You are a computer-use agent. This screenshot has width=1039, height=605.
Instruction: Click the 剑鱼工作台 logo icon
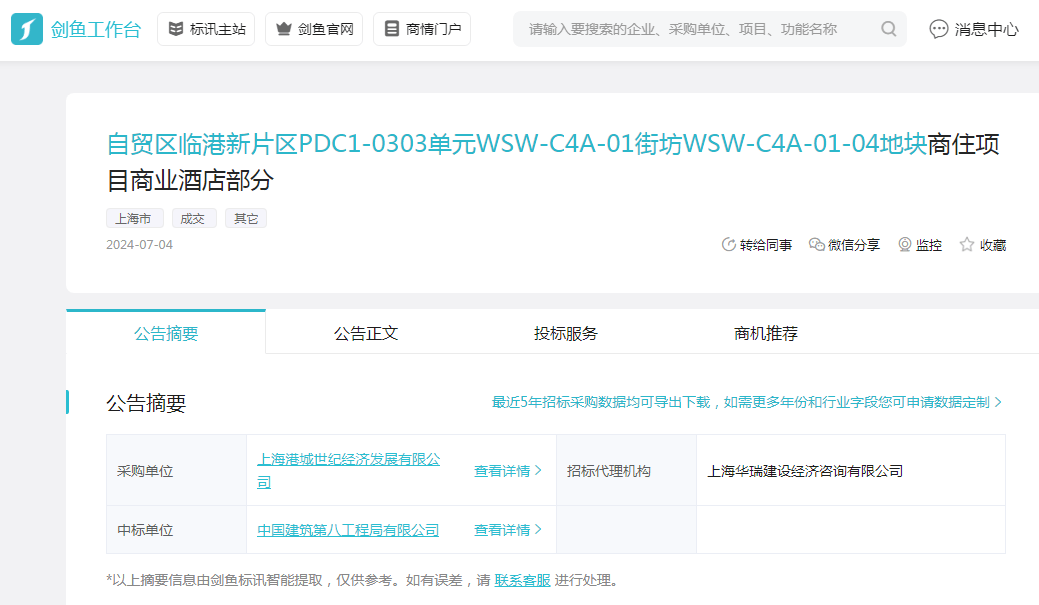tap(27, 29)
